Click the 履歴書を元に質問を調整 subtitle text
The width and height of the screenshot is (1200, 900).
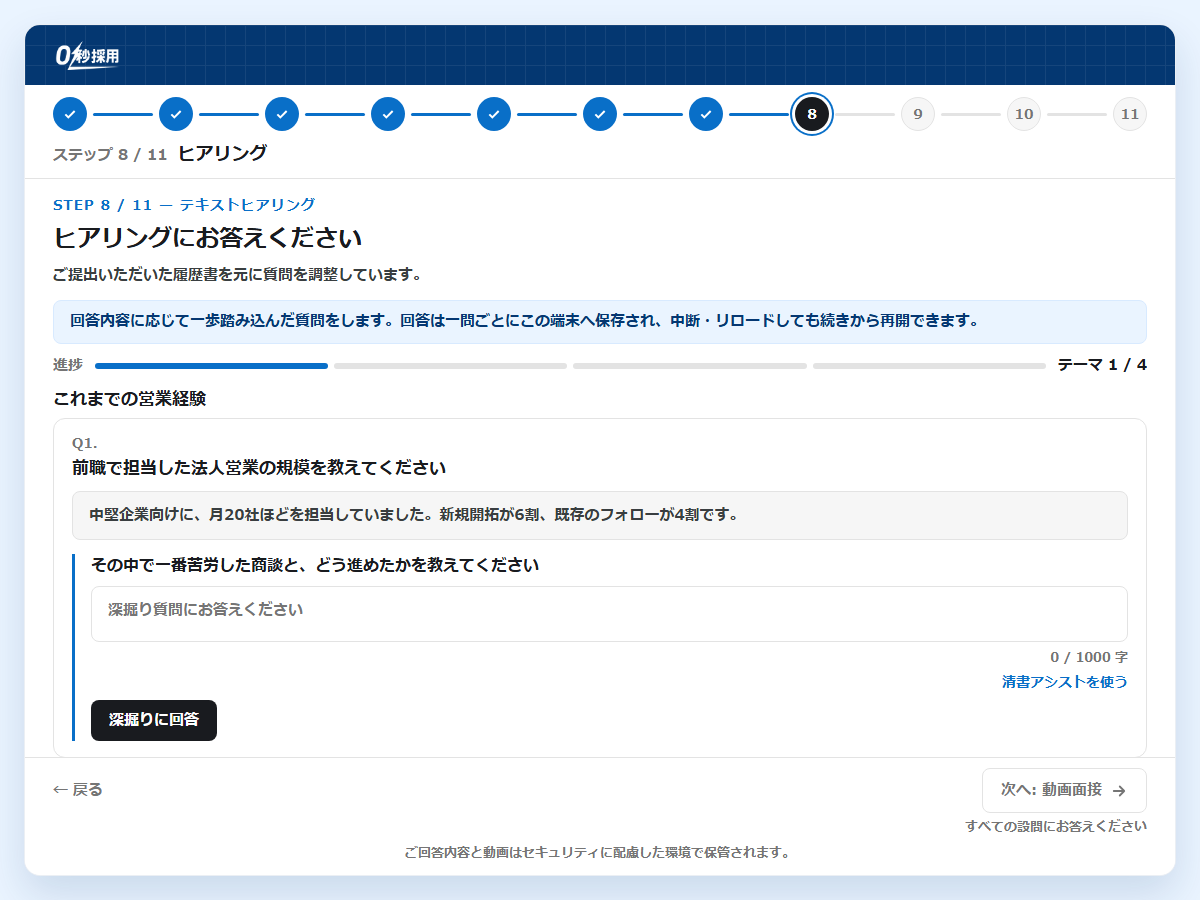tap(237, 274)
